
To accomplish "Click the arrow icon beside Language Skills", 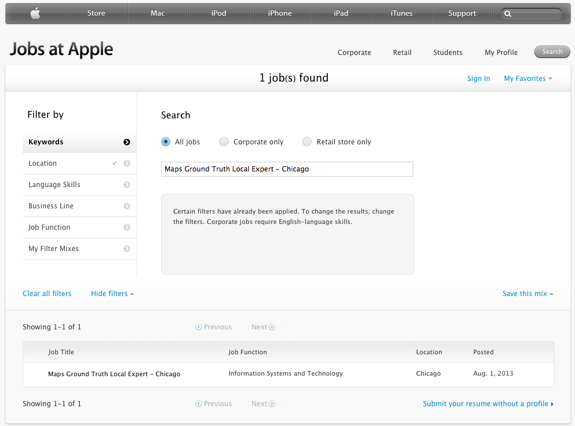I will point(127,184).
